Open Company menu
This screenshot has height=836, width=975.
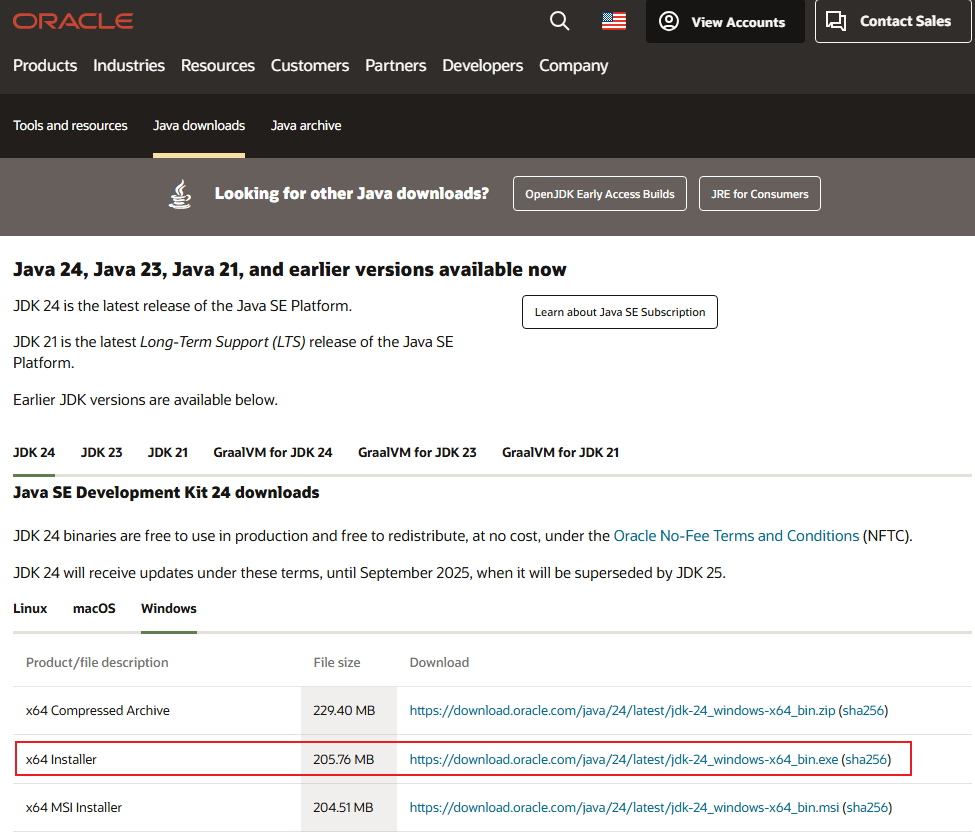tap(573, 65)
